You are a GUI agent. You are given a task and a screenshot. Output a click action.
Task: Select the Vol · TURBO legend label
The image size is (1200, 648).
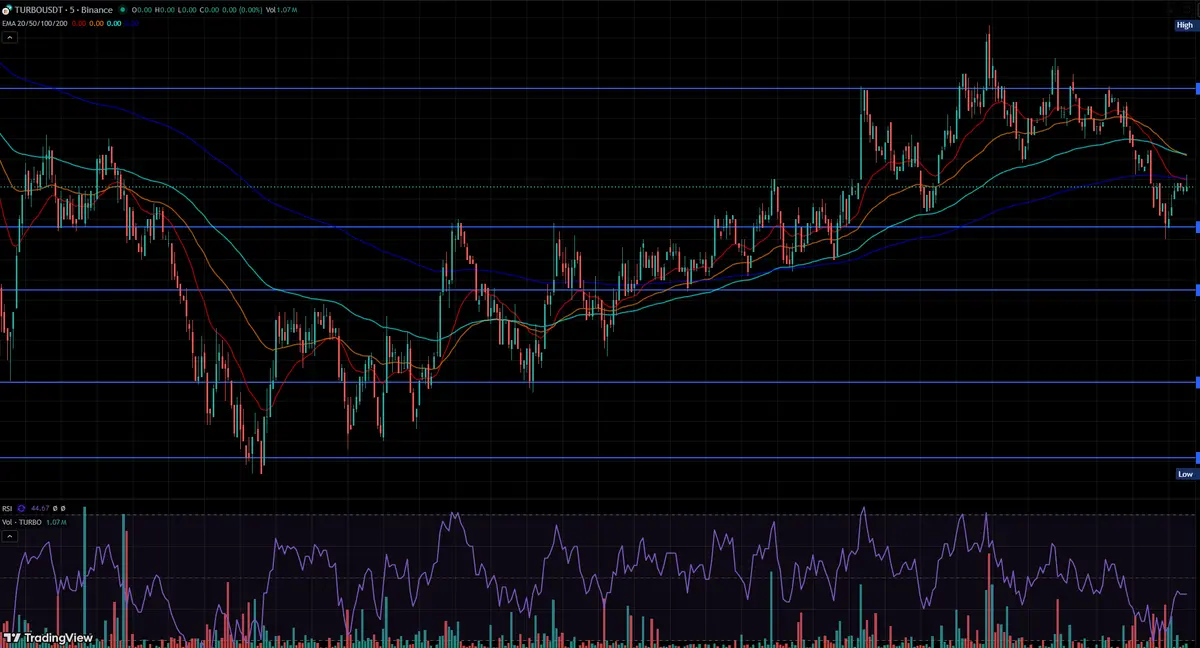(x=22, y=522)
